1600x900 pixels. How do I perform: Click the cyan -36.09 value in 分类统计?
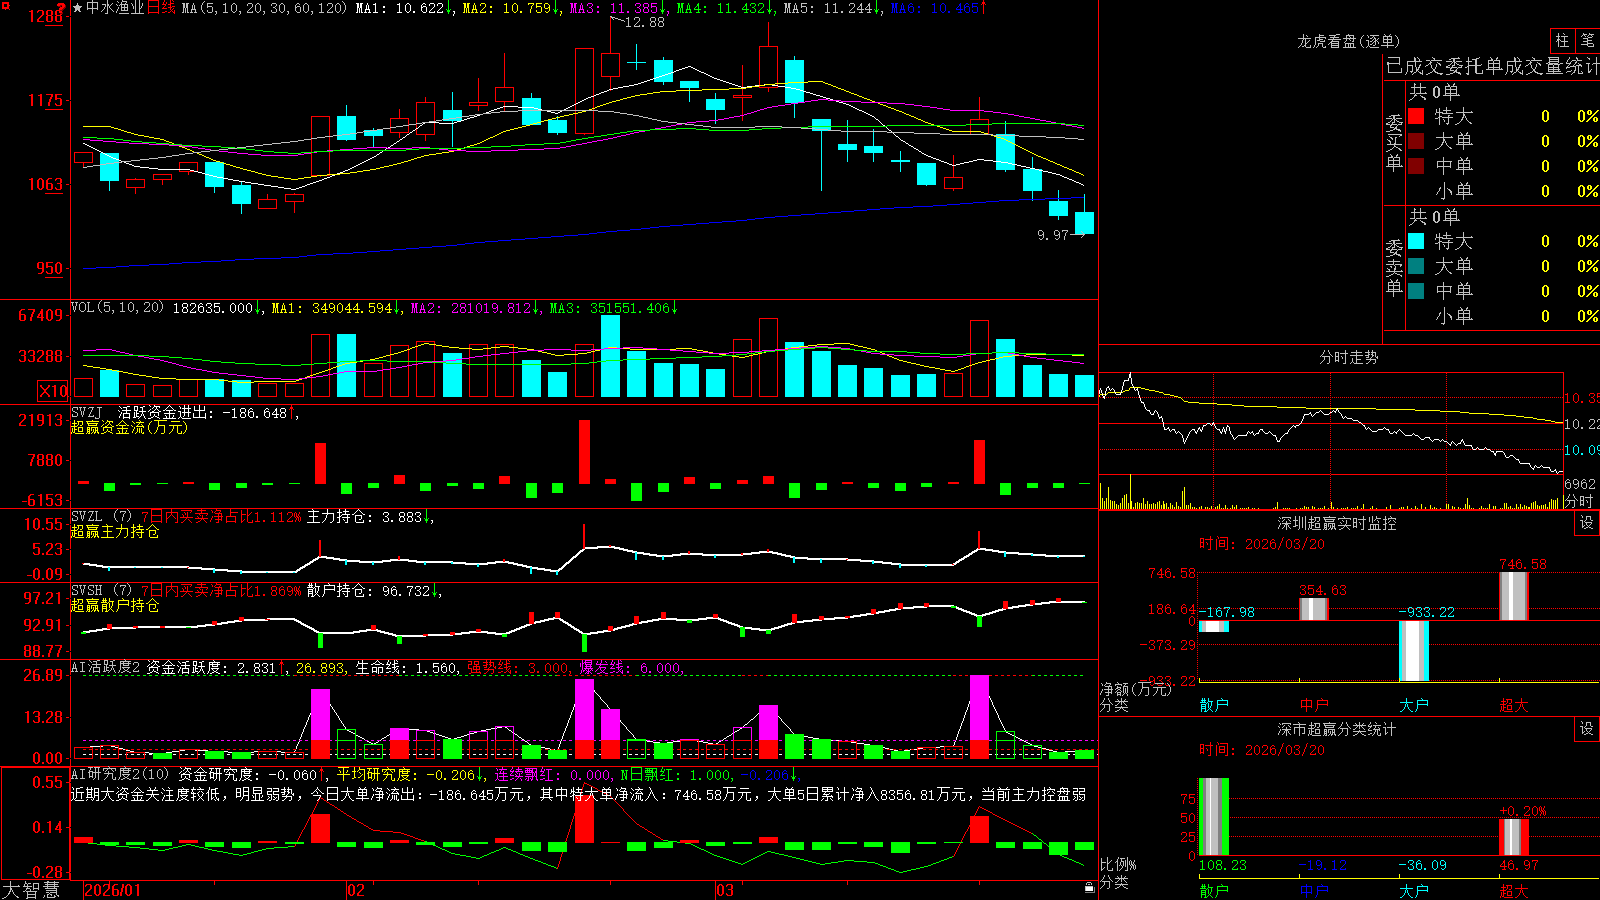[1423, 865]
